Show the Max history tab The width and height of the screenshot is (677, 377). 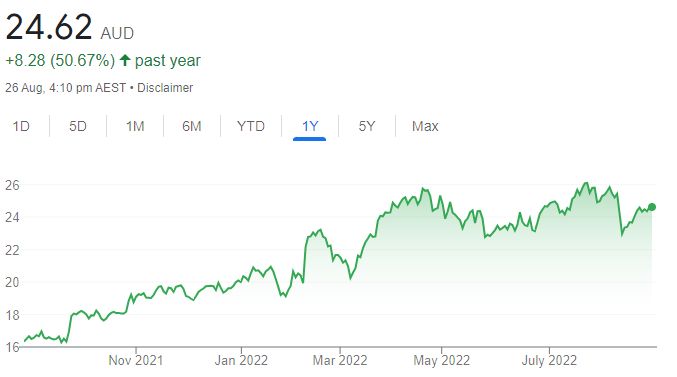(x=425, y=126)
